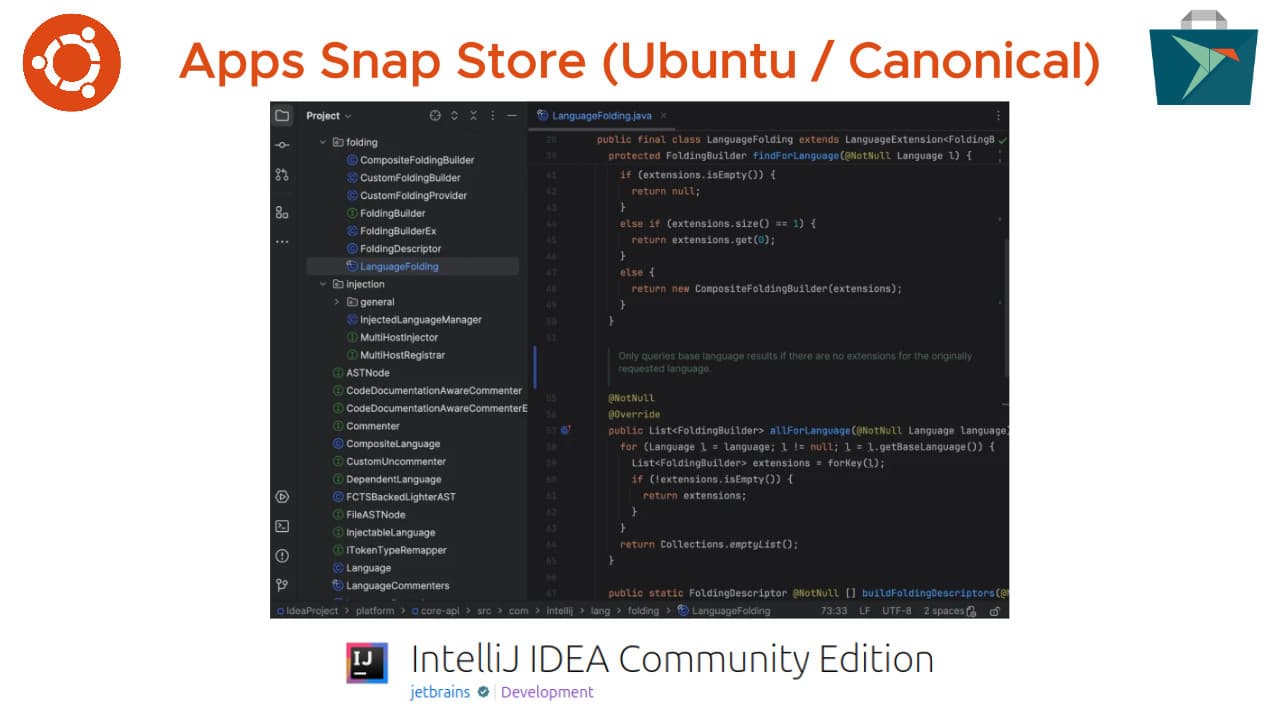Select ASTNode in project tree
This screenshot has height=720, width=1280.
[x=361, y=373]
